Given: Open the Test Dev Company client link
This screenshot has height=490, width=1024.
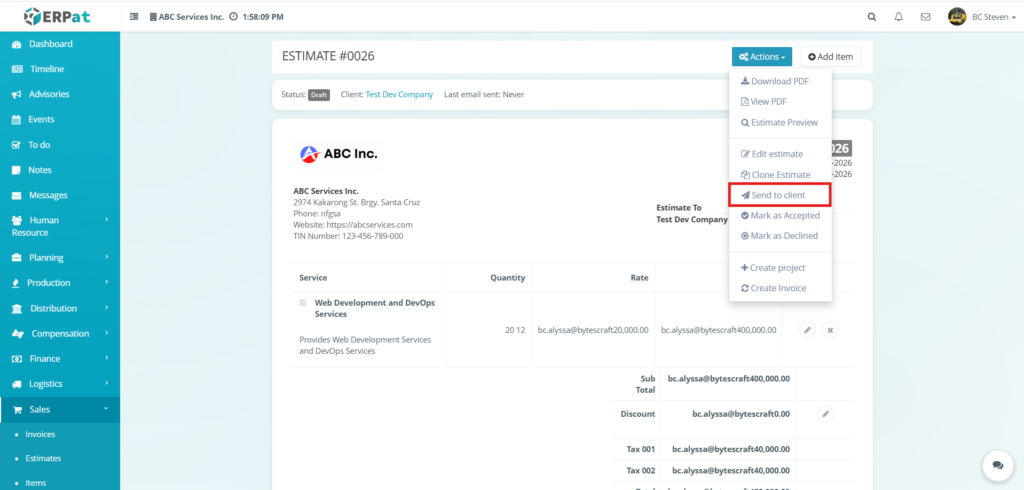Looking at the screenshot, I should [399, 95].
